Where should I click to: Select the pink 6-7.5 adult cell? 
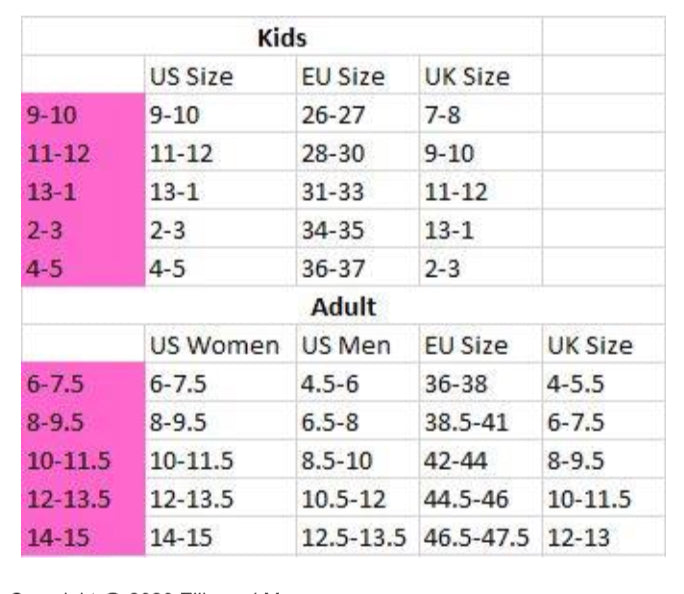pyautogui.click(x=83, y=384)
